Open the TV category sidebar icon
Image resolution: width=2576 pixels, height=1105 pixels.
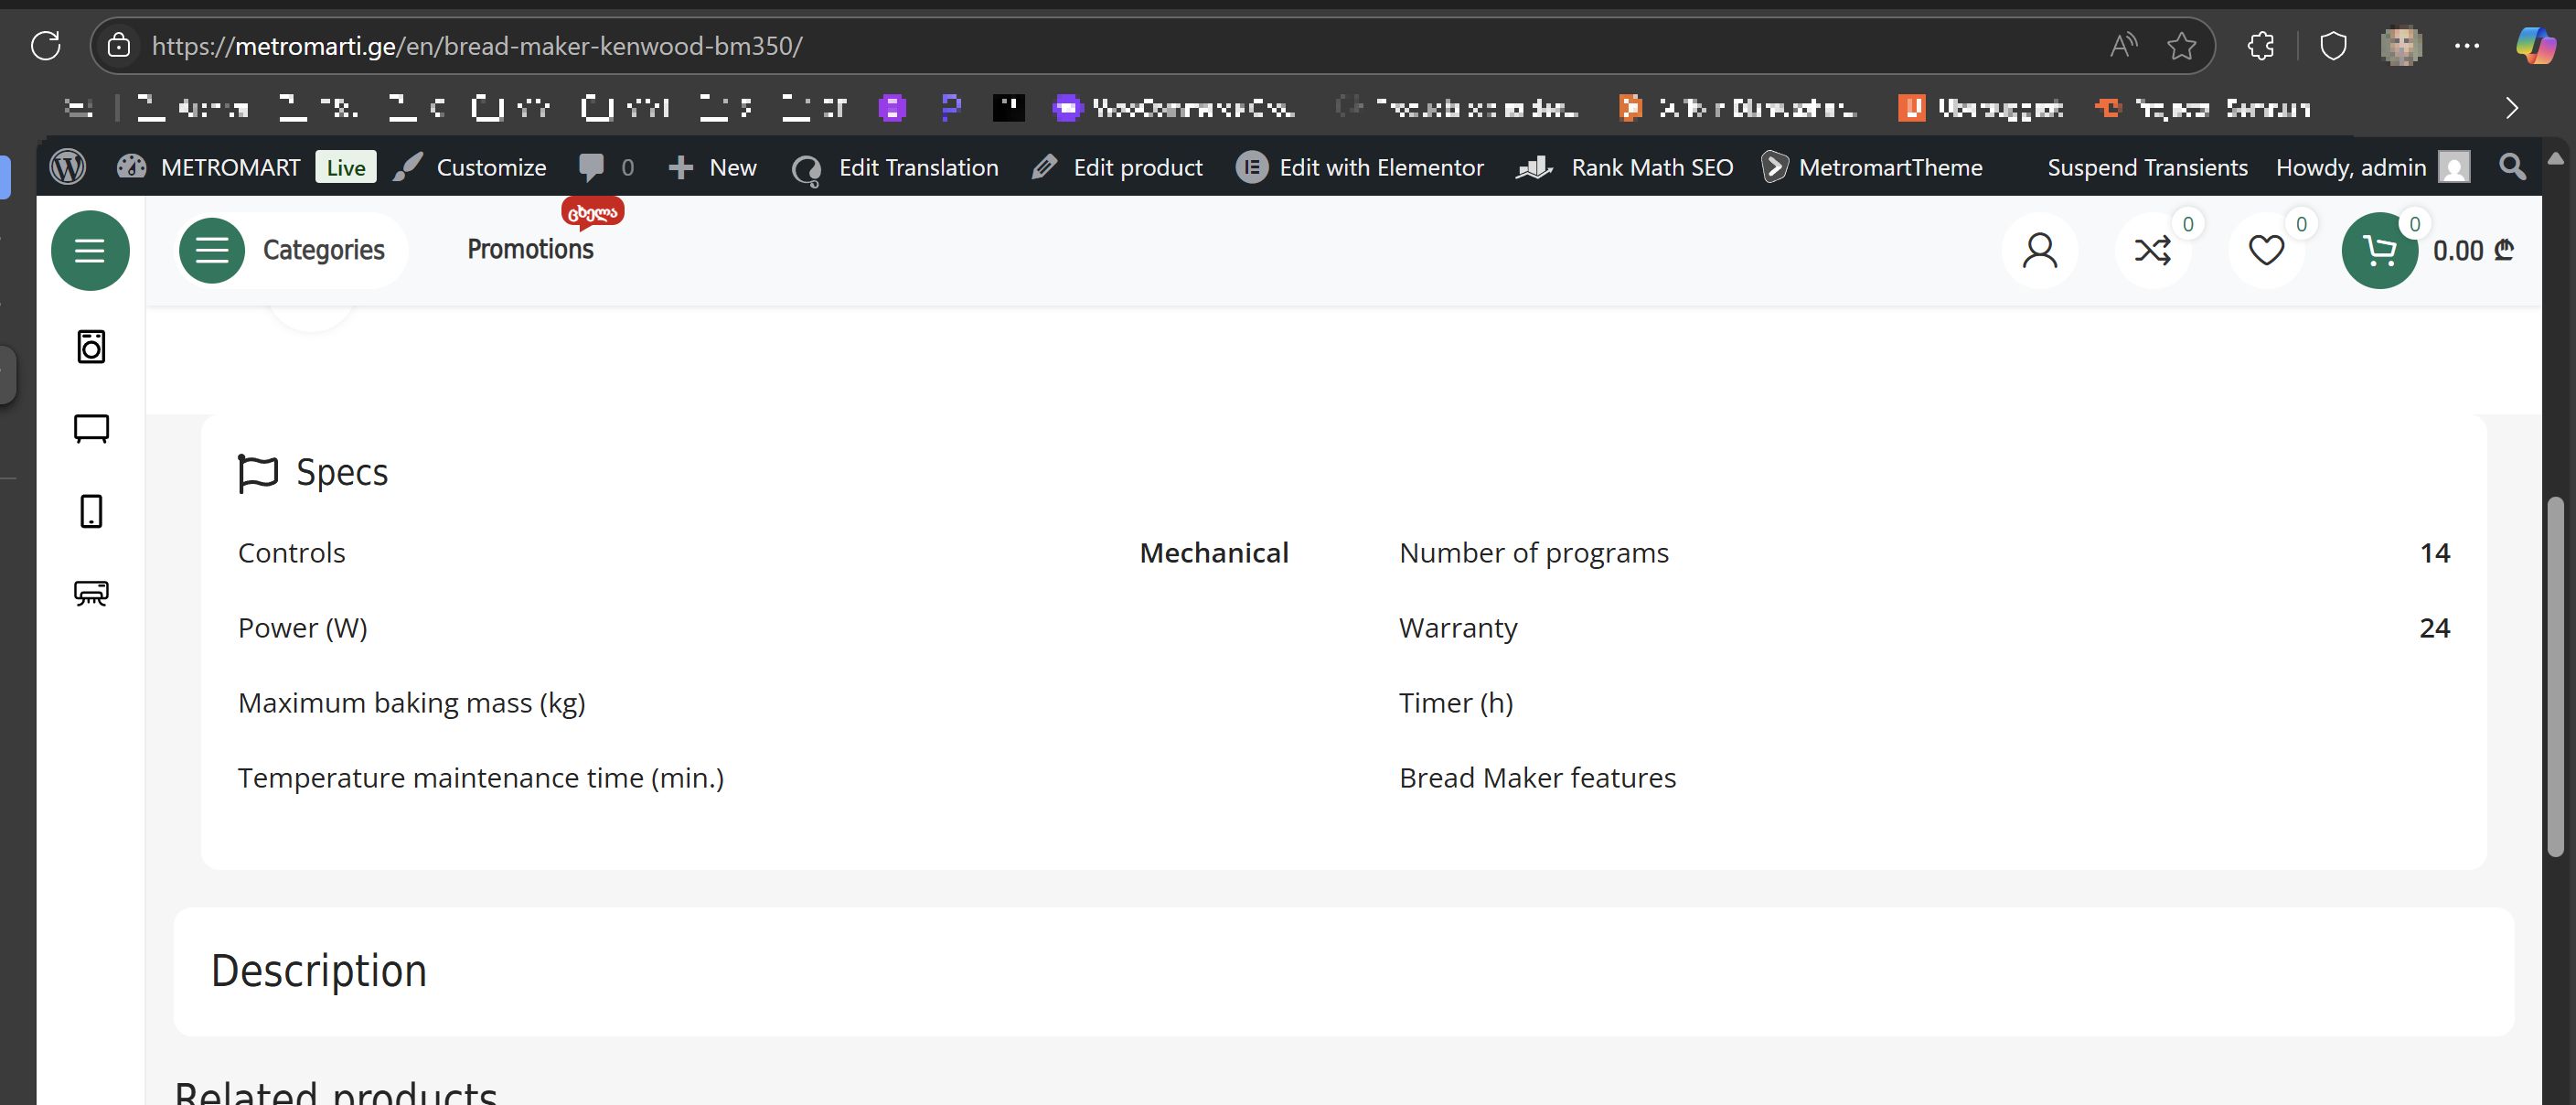[91, 429]
